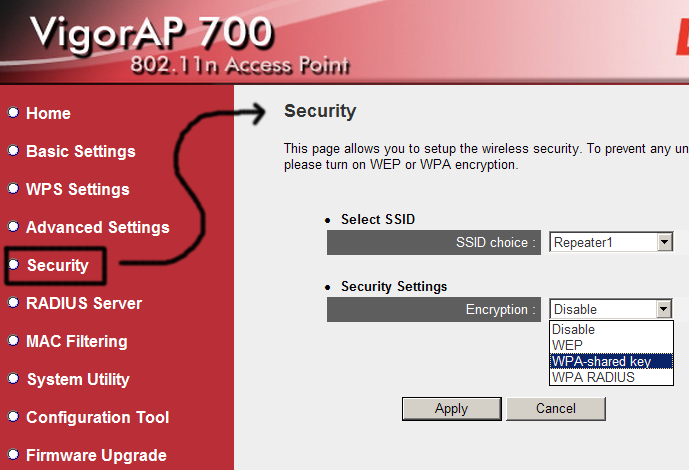Click the Apply button

(x=452, y=409)
